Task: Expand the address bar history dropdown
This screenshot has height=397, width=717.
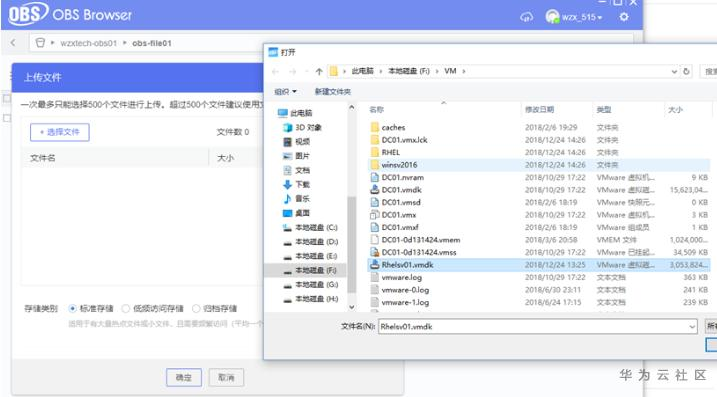Action: [674, 71]
